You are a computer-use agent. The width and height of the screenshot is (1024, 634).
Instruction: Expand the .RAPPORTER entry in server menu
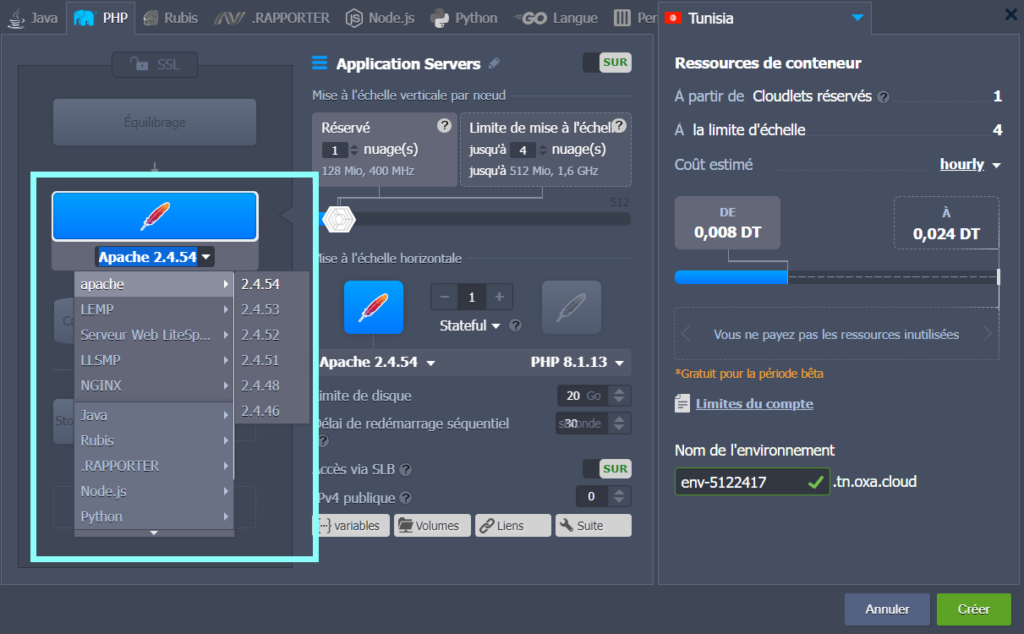154,466
